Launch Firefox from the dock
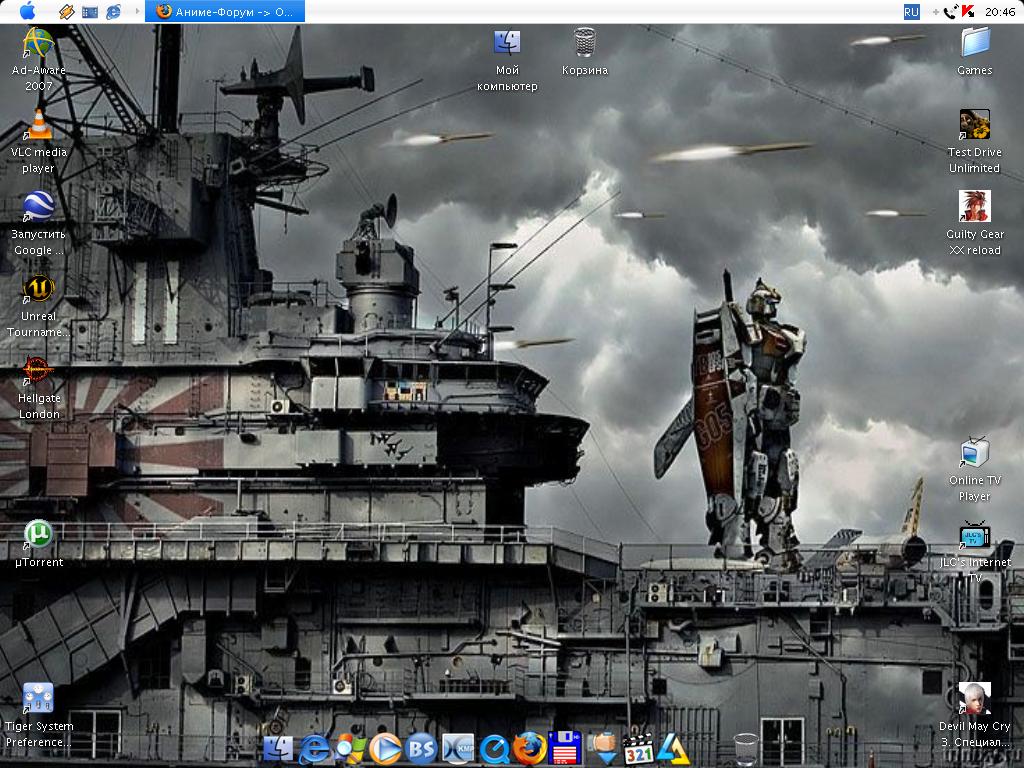Viewport: 1024px width, 768px height. [530, 748]
